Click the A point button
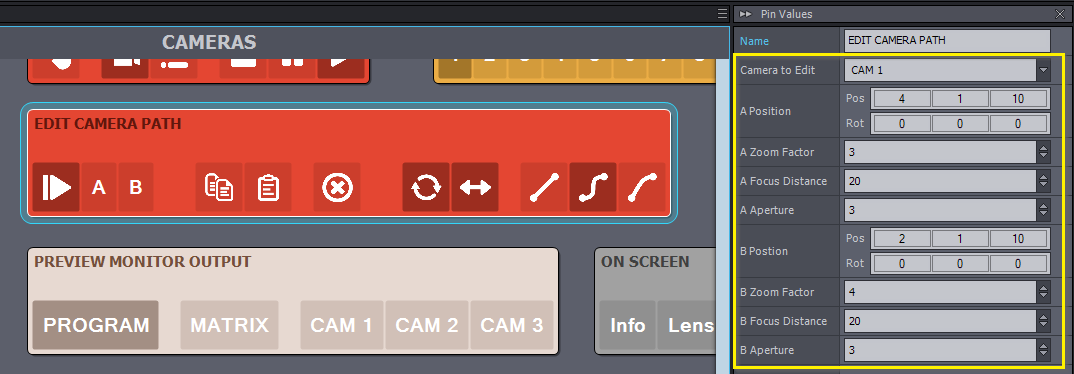 [x=99, y=187]
